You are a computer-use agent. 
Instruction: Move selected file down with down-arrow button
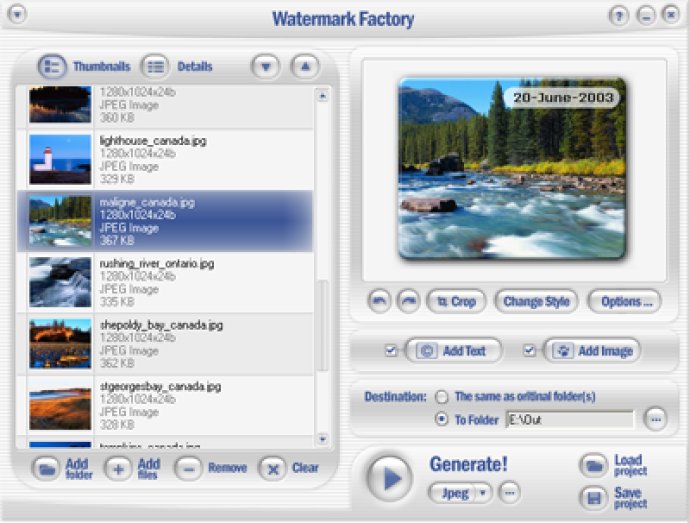click(x=265, y=67)
